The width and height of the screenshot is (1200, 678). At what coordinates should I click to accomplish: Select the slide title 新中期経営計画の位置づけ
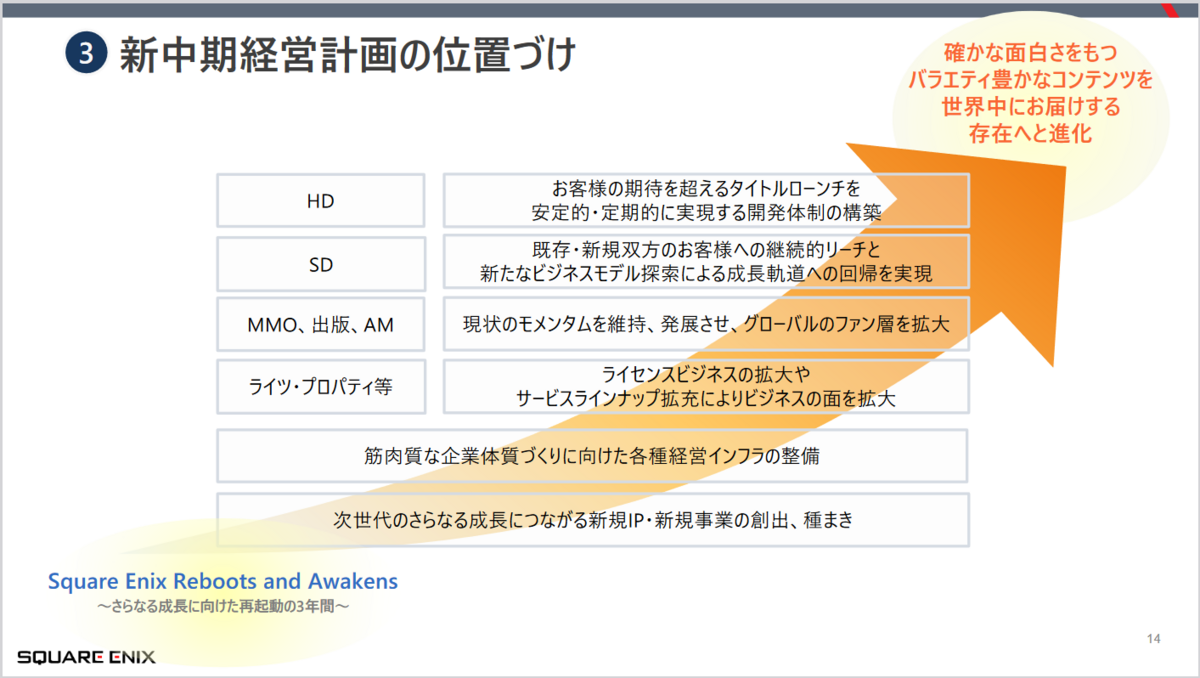(x=348, y=54)
